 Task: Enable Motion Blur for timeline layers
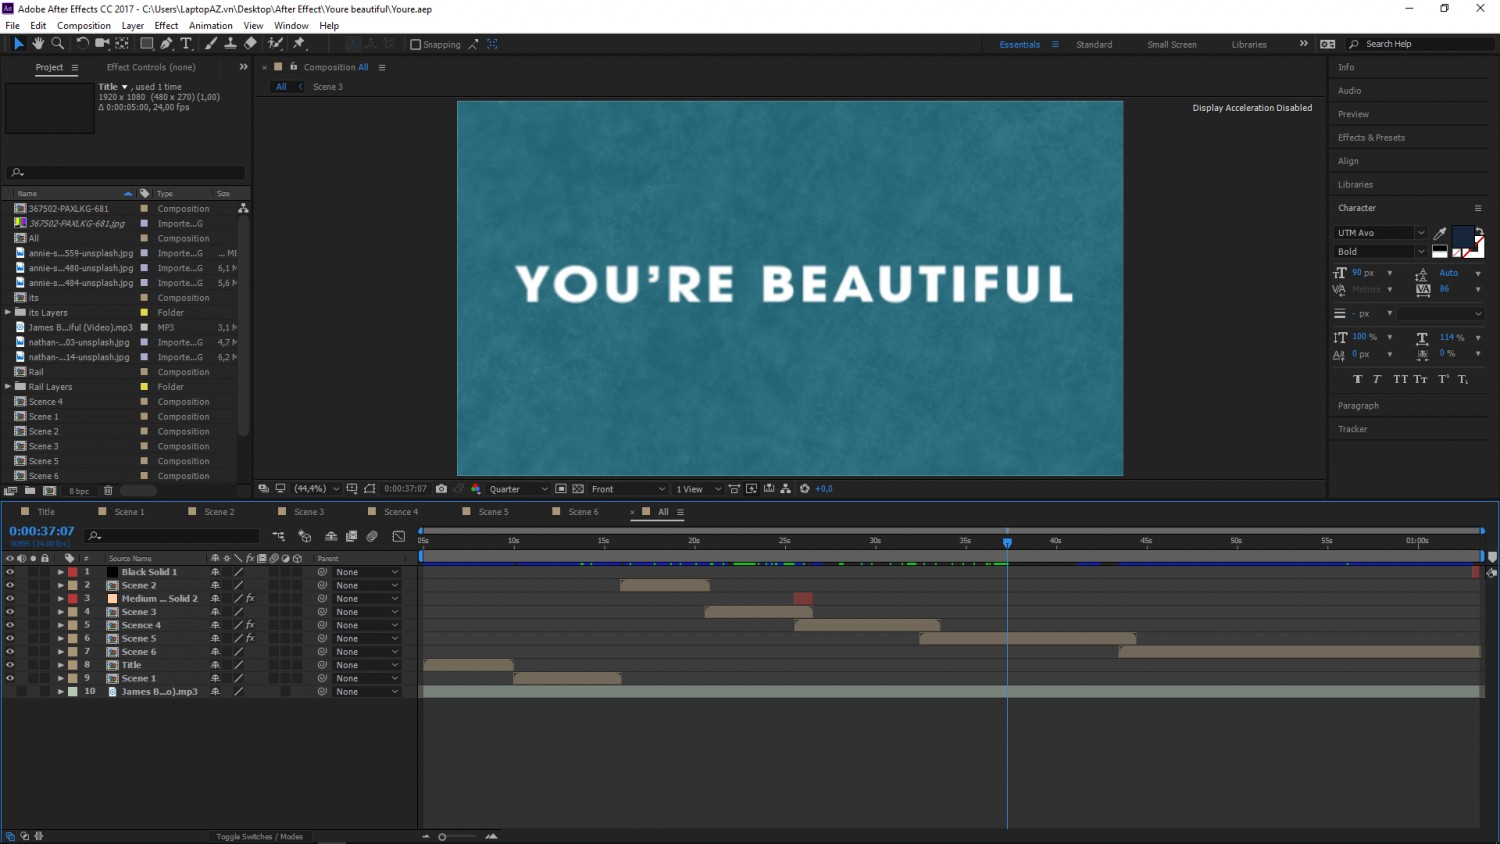click(x=372, y=536)
